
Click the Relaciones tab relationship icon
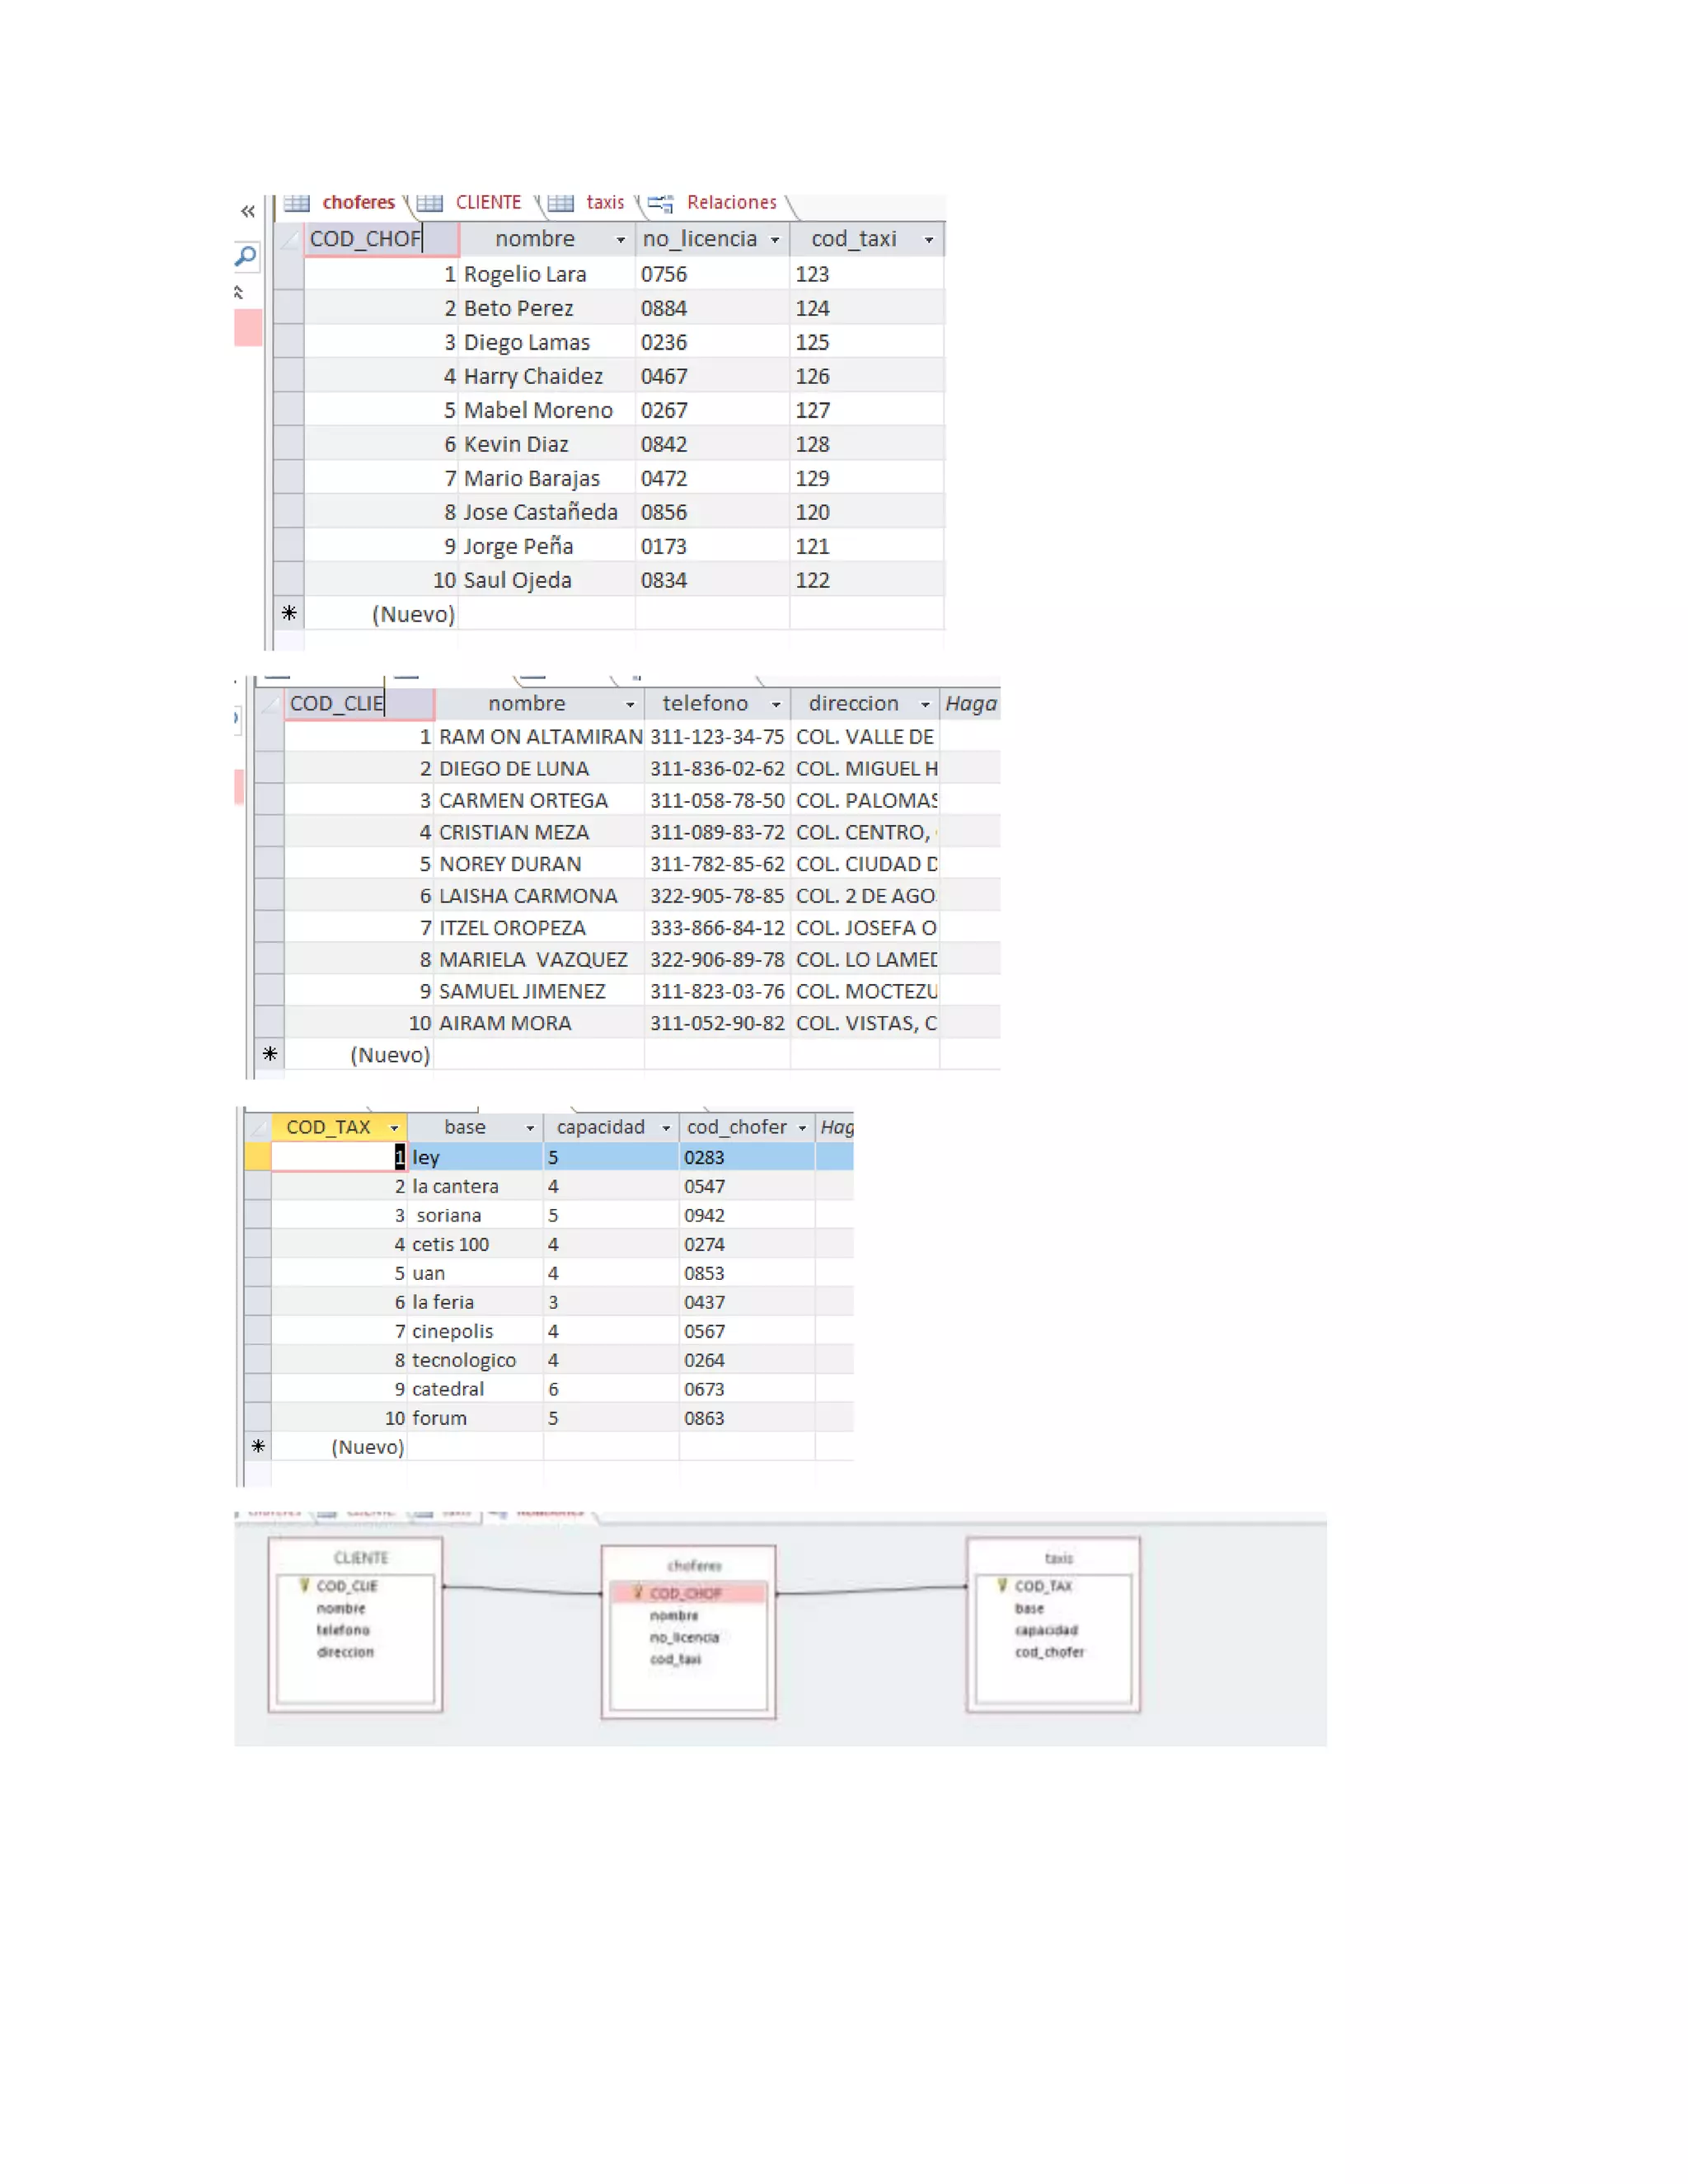click(660, 204)
